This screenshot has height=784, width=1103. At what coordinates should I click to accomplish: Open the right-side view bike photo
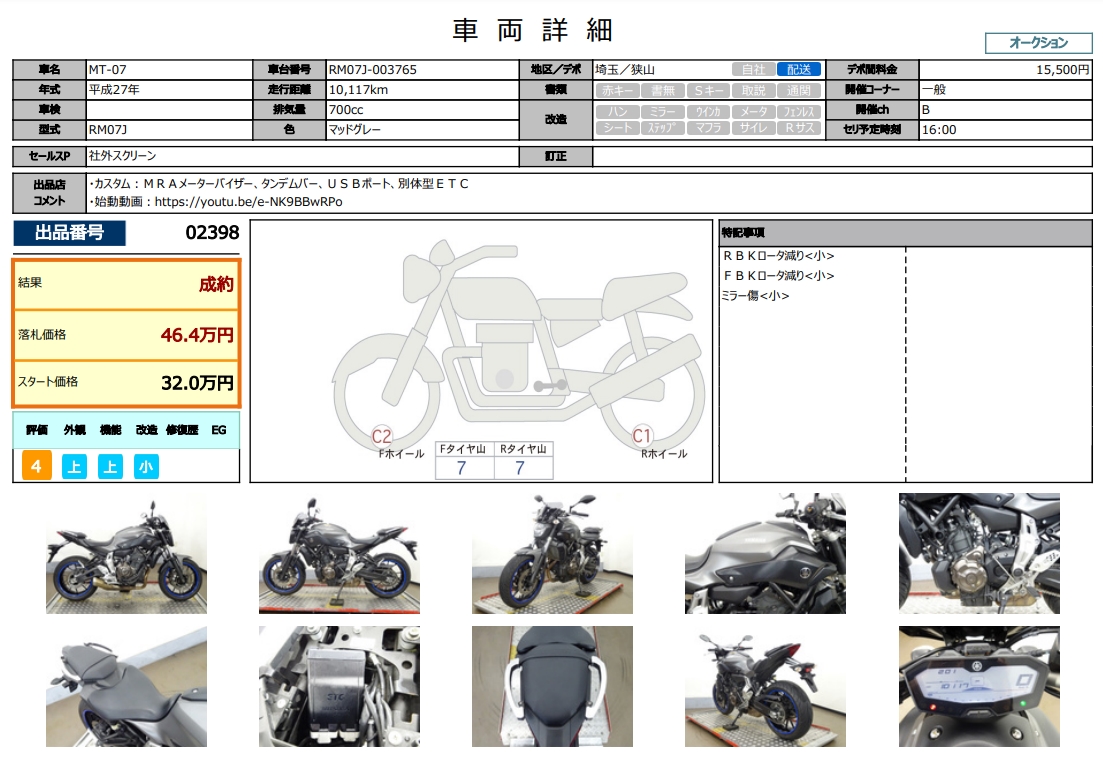click(127, 554)
